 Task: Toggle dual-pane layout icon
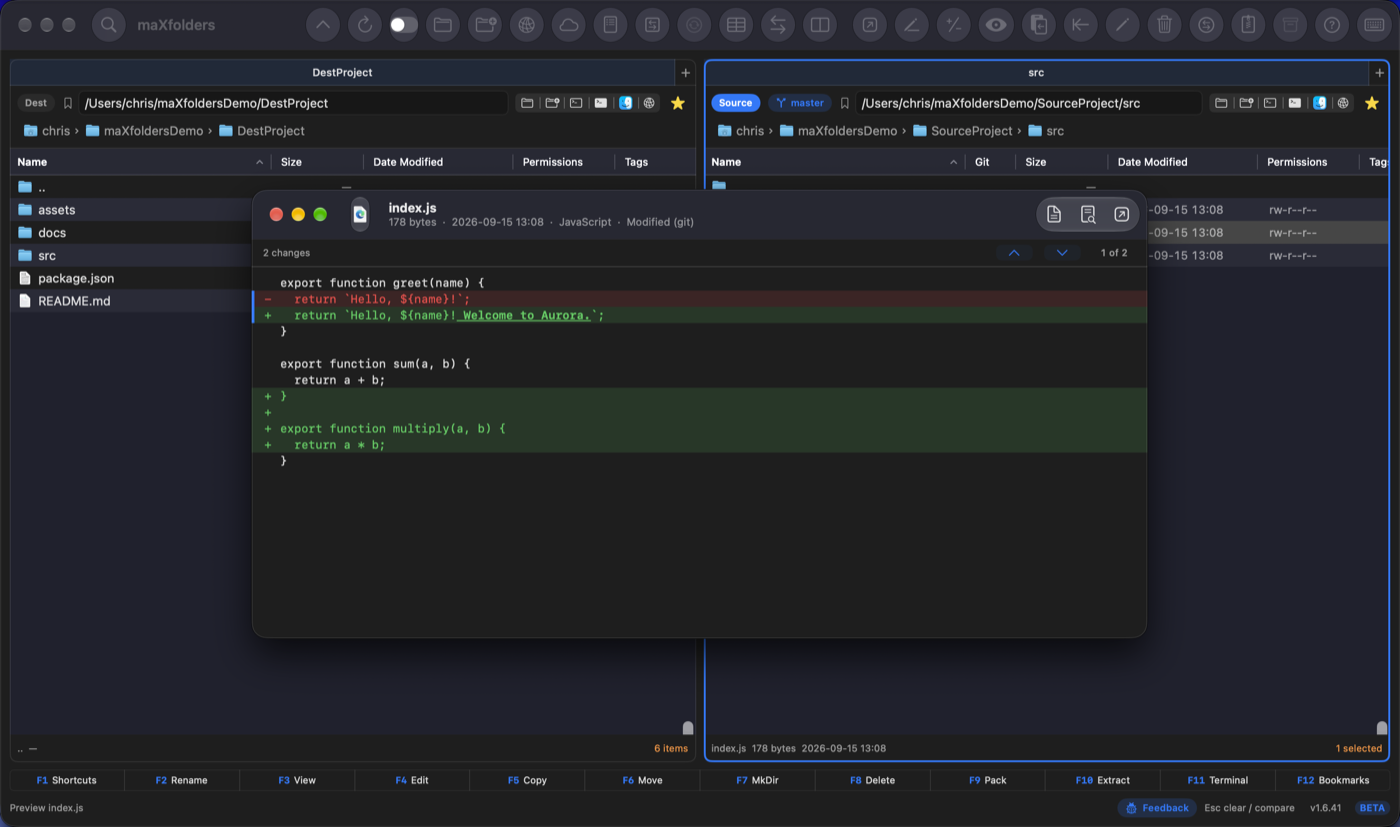click(820, 25)
